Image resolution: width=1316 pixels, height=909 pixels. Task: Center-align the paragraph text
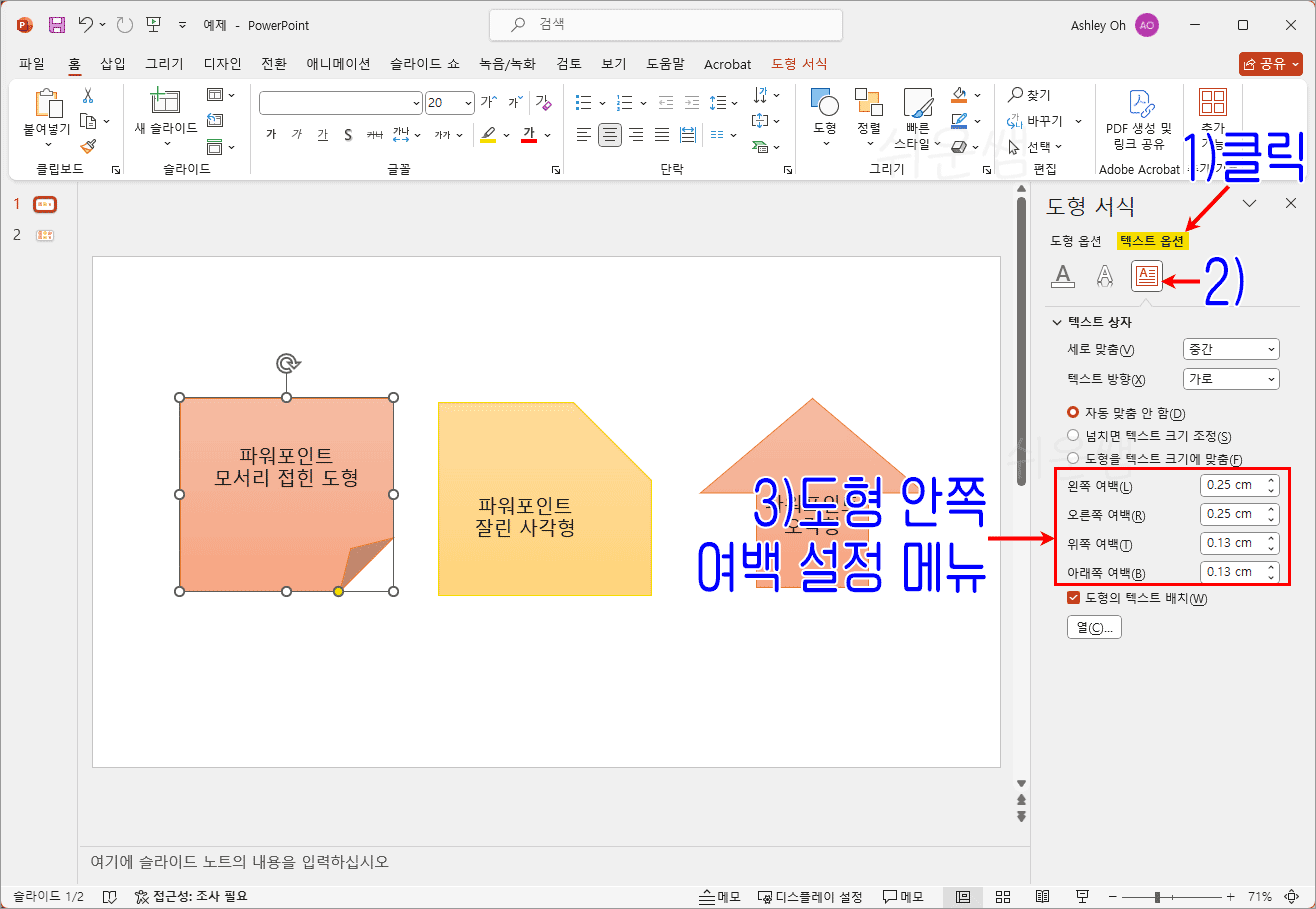tap(610, 135)
